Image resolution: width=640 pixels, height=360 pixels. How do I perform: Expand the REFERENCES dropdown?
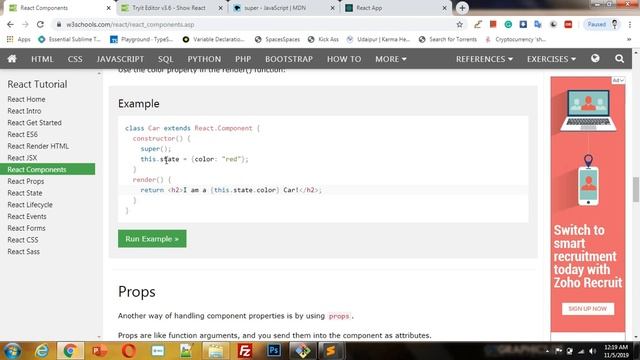(484, 59)
